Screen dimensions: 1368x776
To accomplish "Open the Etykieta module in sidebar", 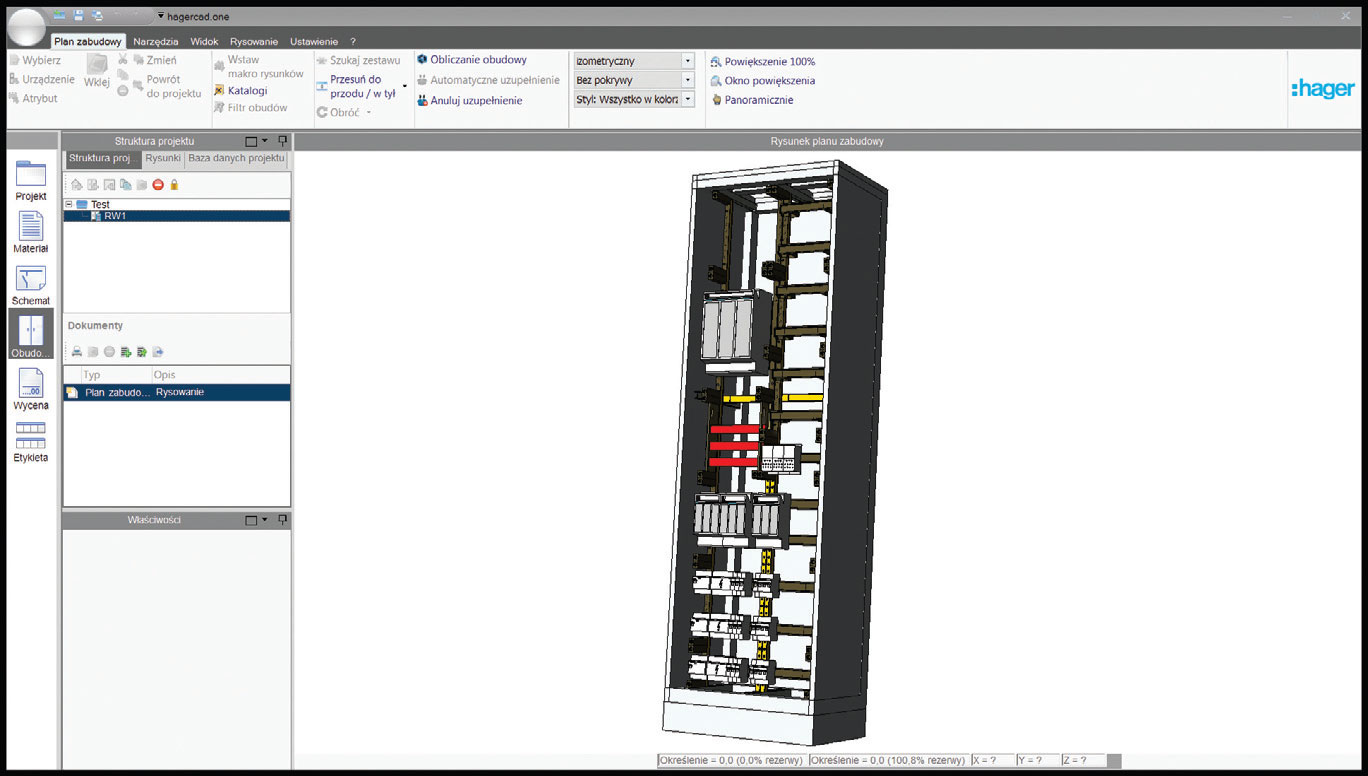I will 31,441.
